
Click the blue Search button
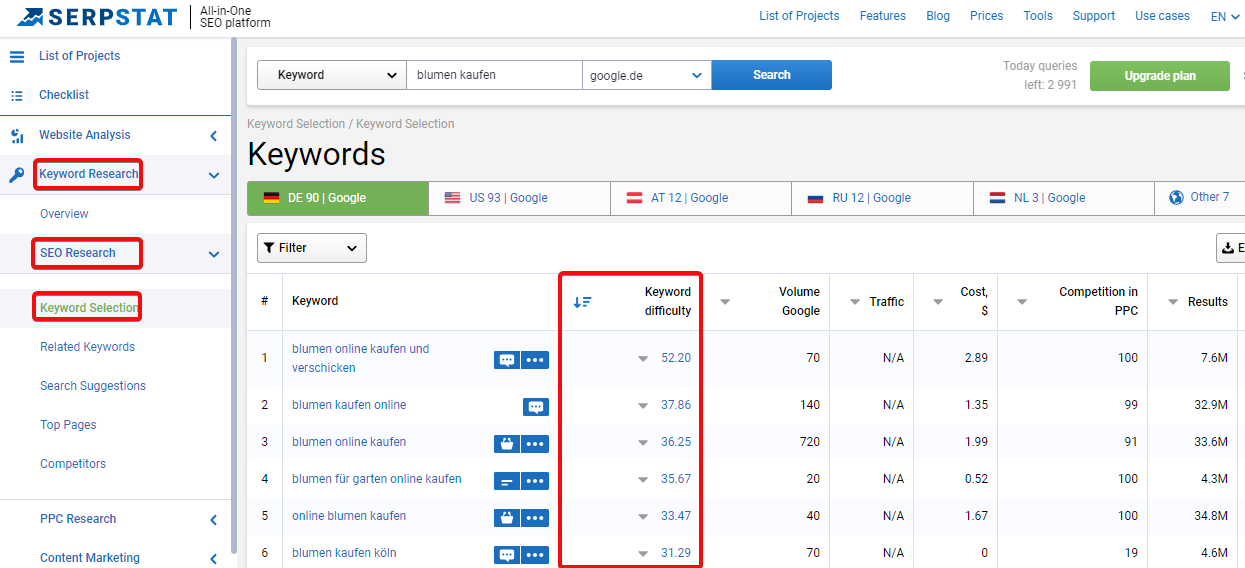click(x=772, y=75)
